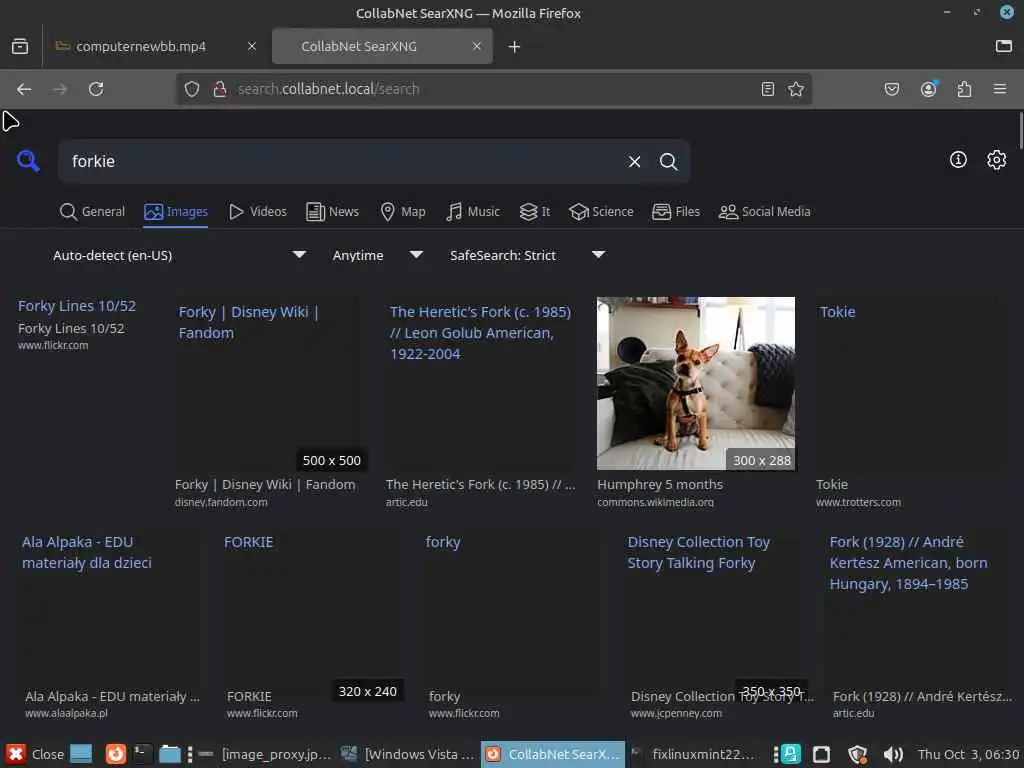Open the Anytime time range dropdown
Viewport: 1024px width, 768px height.
(377, 255)
